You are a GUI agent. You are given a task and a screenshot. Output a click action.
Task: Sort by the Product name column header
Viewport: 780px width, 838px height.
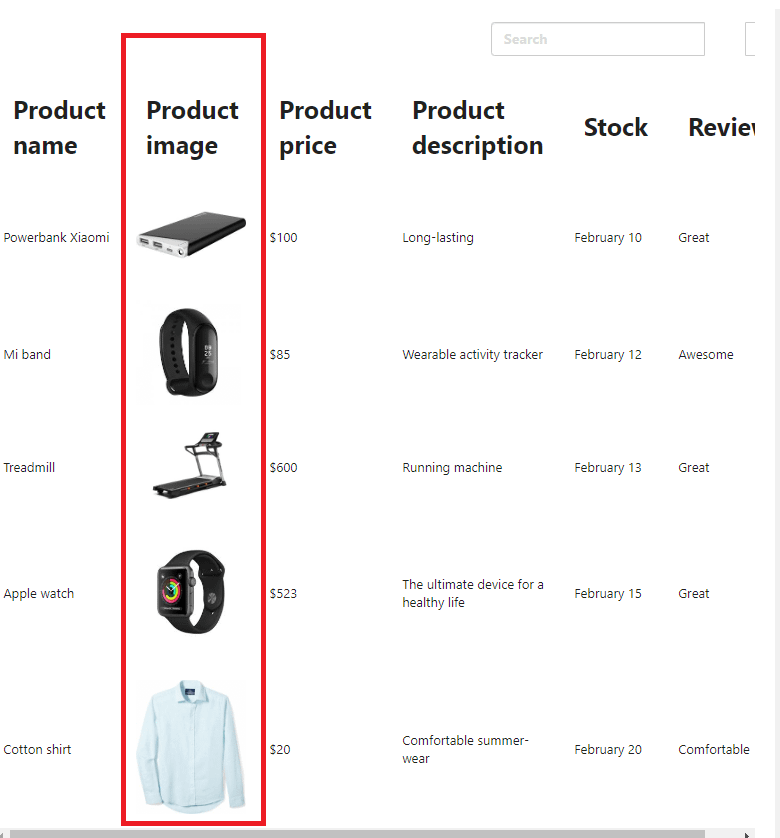pos(59,128)
